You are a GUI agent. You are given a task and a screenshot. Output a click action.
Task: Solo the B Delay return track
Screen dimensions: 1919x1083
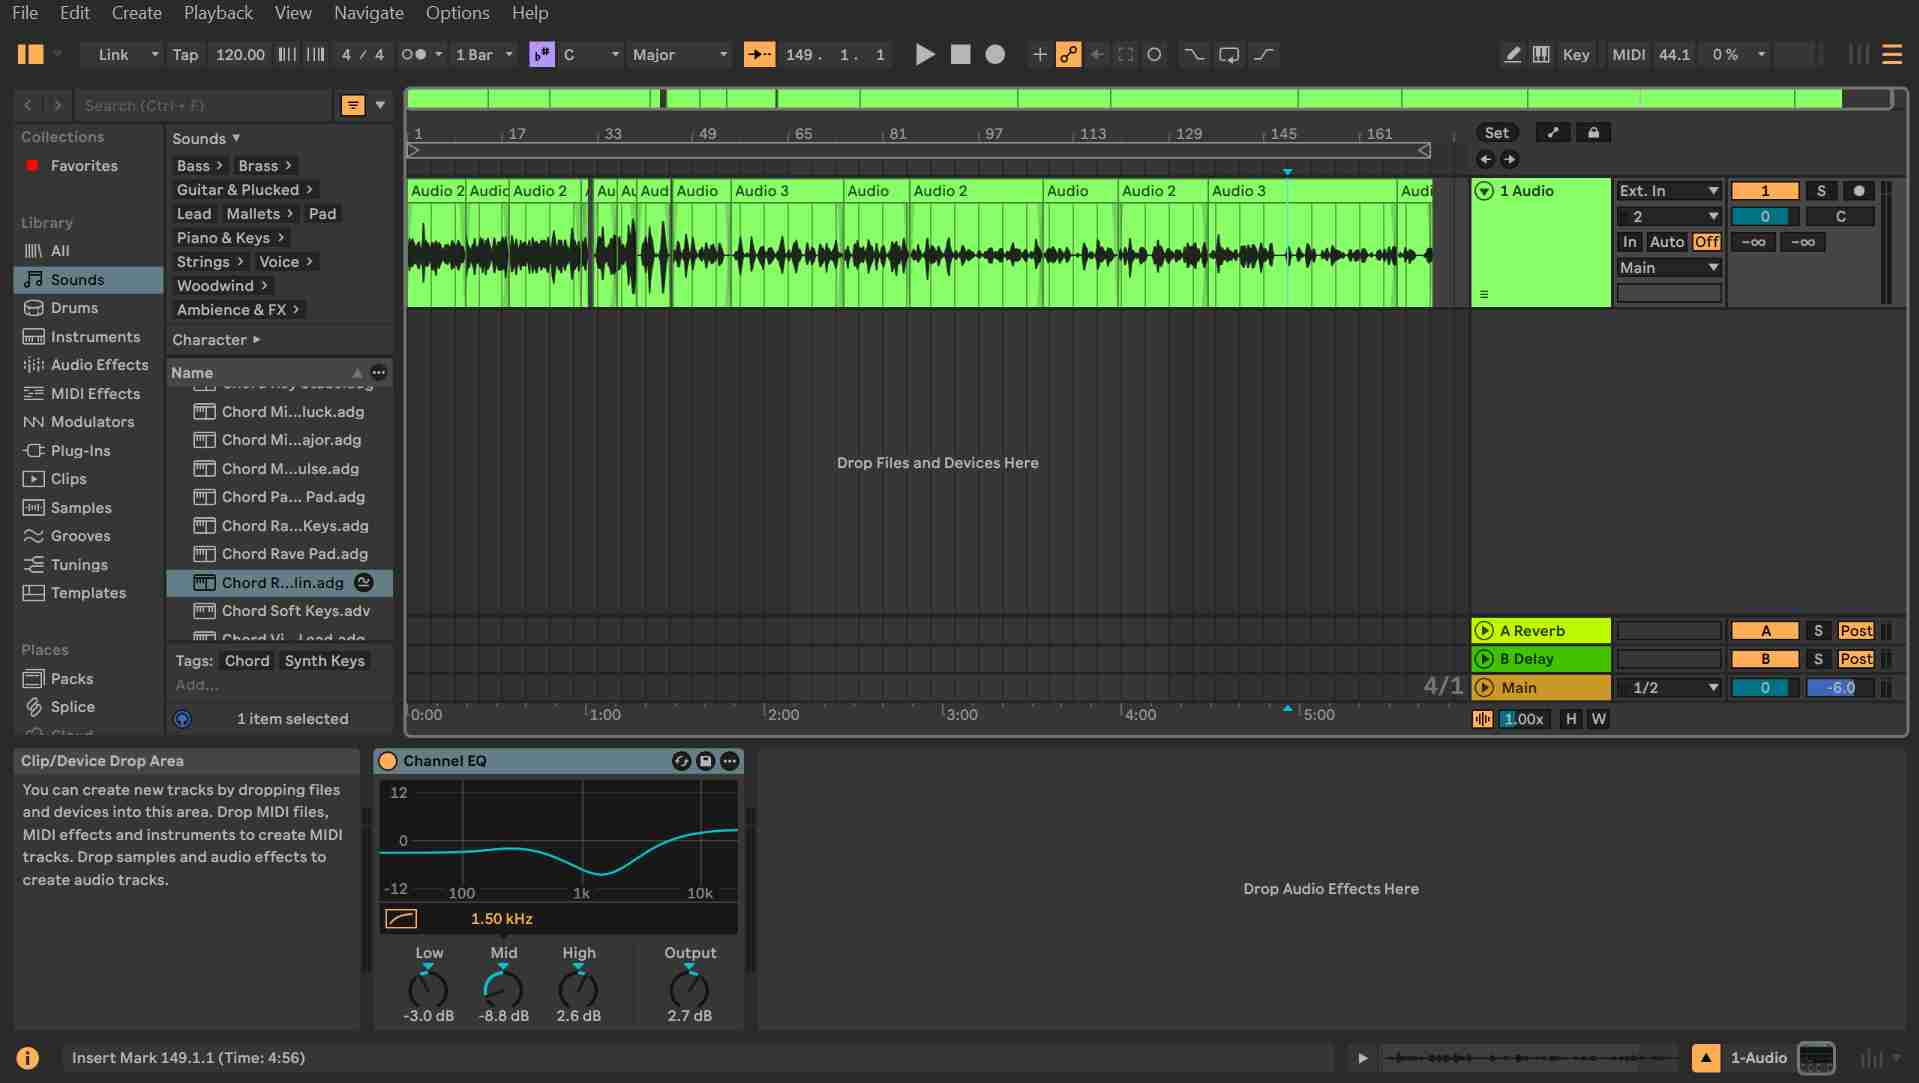pyautogui.click(x=1818, y=658)
